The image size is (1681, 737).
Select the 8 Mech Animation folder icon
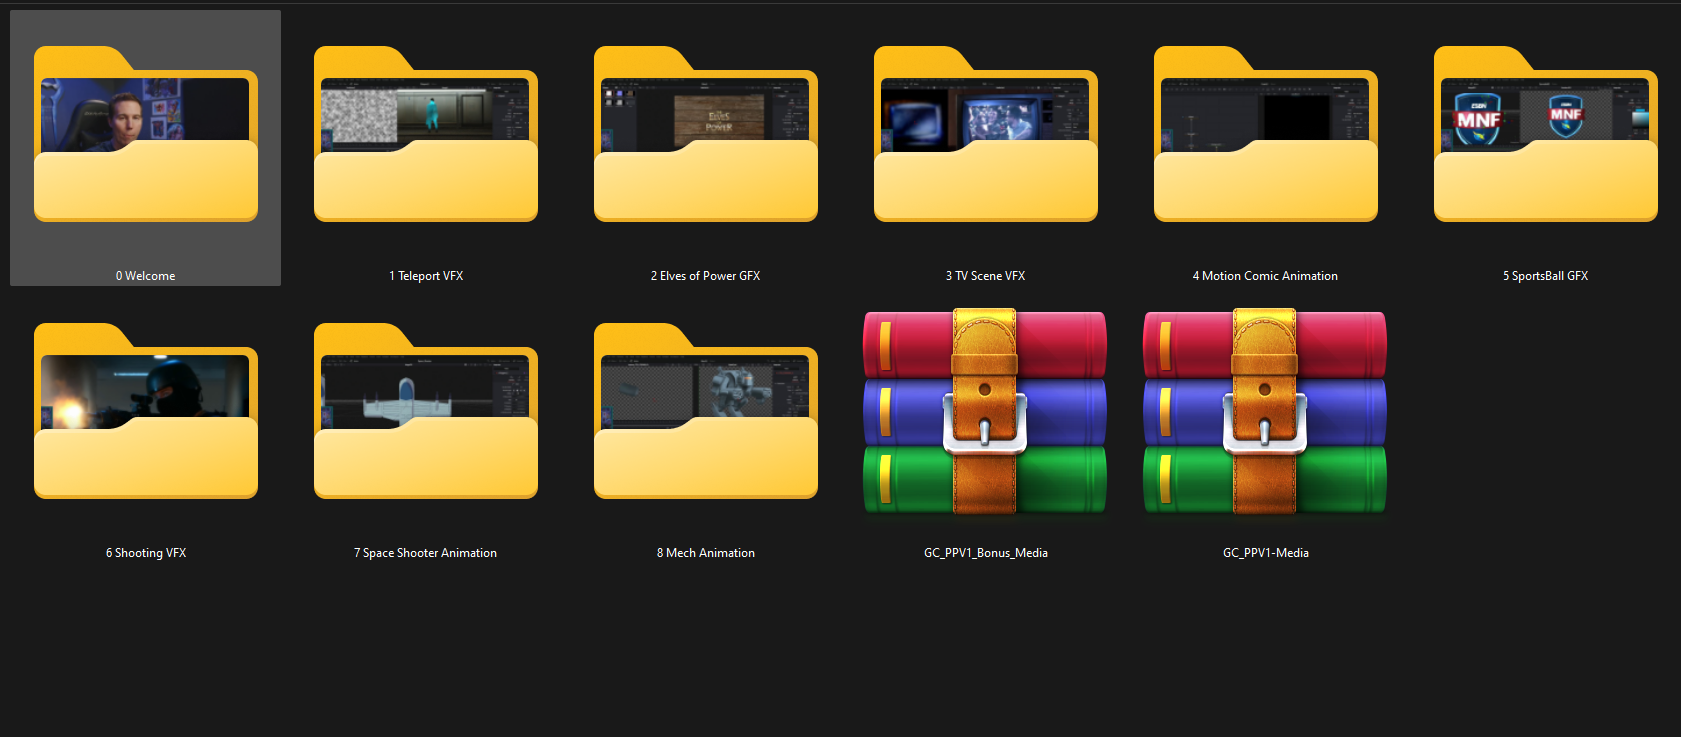click(706, 412)
